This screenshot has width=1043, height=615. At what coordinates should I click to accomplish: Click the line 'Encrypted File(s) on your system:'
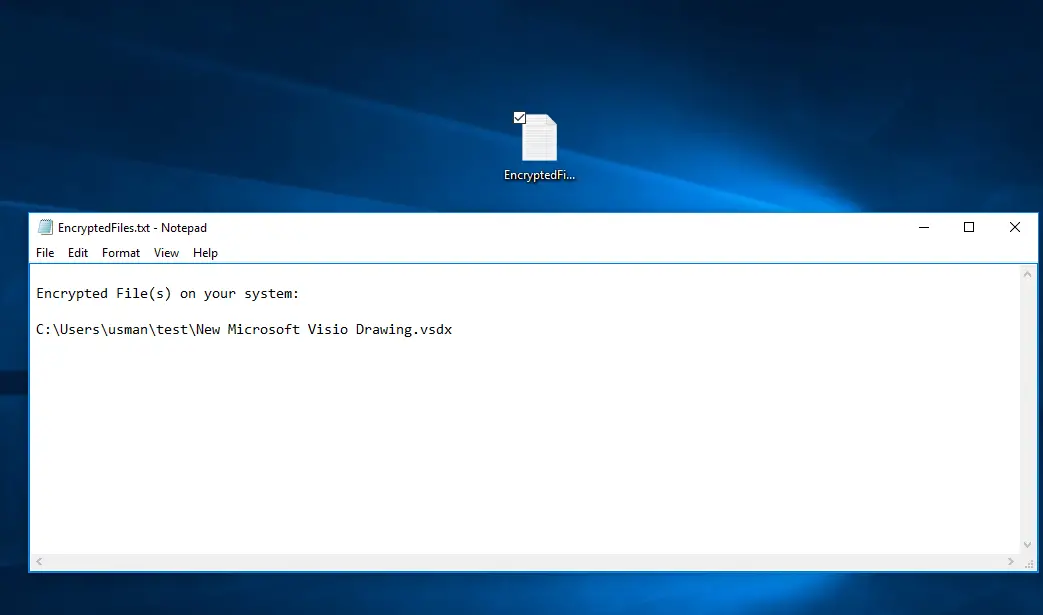(168, 293)
